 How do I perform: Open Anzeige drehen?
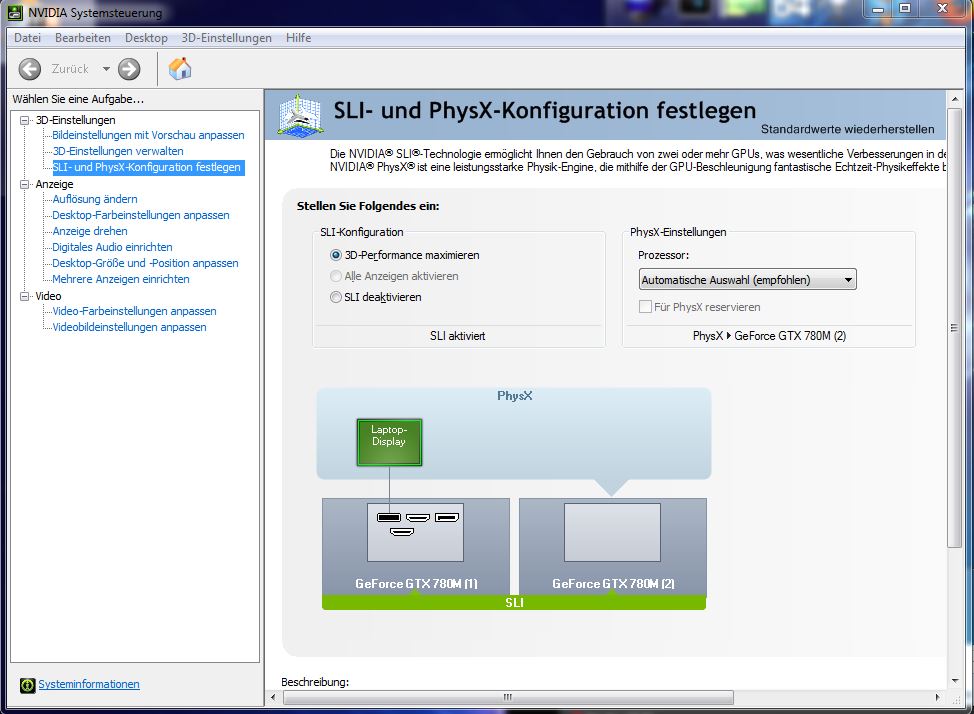tap(90, 231)
